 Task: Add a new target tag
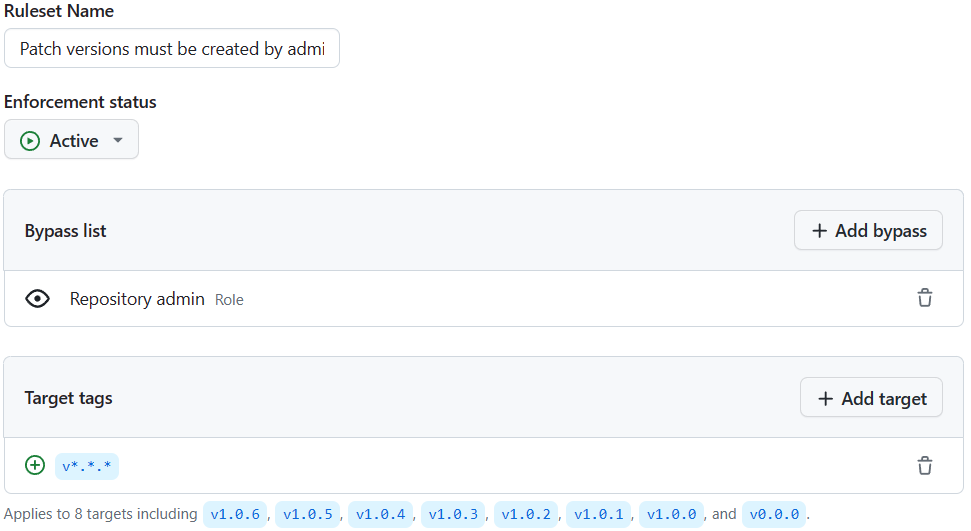[x=871, y=398]
